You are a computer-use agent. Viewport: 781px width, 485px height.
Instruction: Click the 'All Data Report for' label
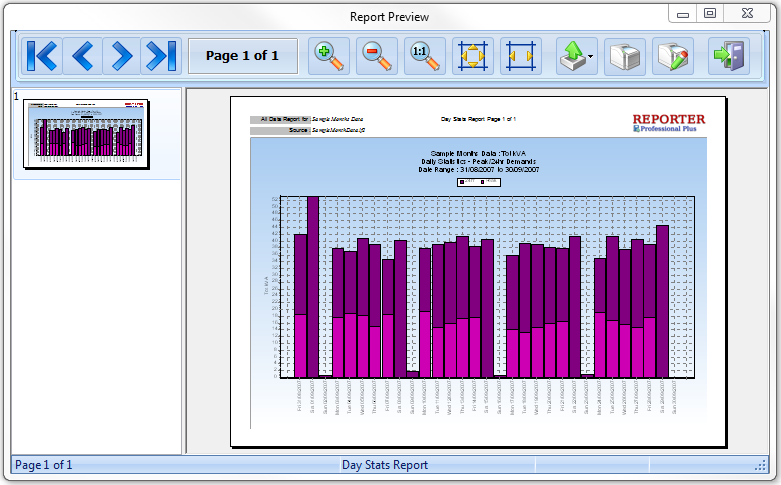[280, 120]
